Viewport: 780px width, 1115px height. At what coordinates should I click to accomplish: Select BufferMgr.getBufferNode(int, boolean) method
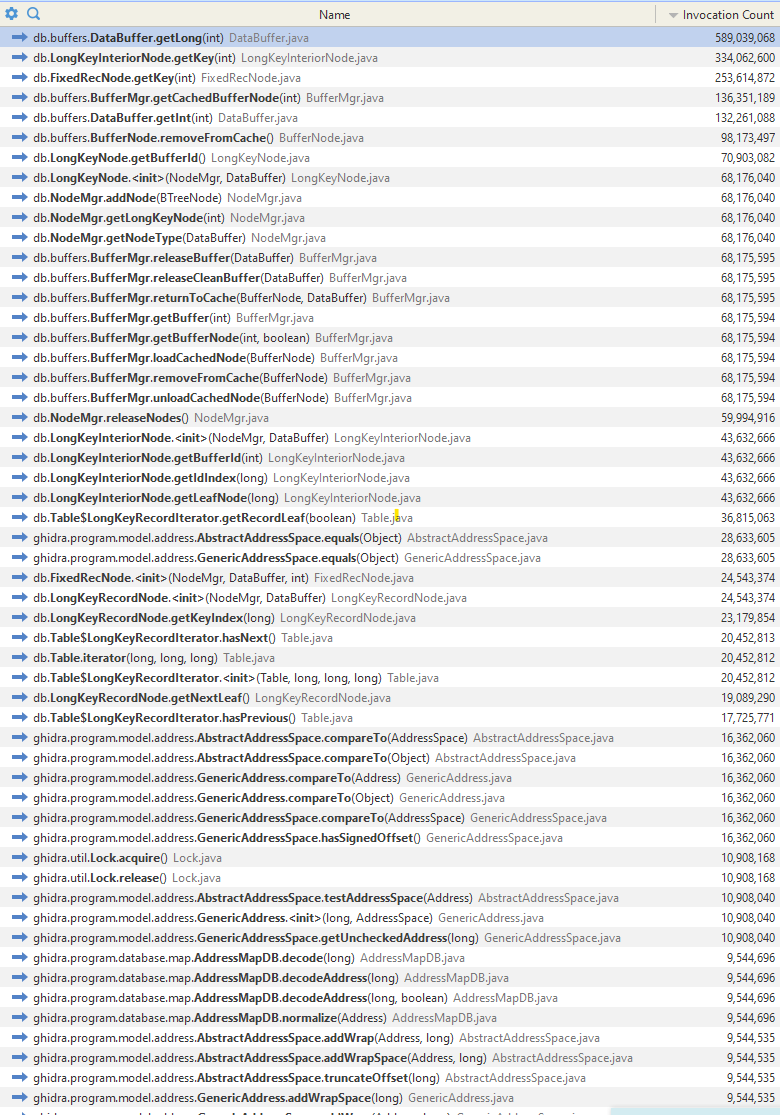point(171,338)
